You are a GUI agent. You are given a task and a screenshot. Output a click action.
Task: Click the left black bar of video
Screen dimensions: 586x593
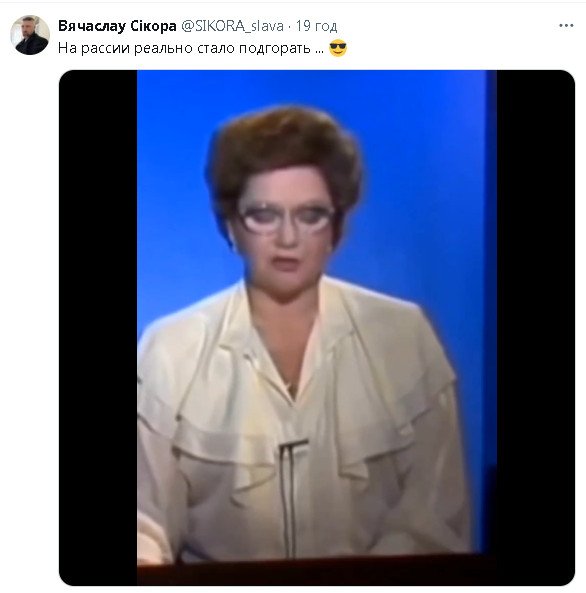coord(98,328)
